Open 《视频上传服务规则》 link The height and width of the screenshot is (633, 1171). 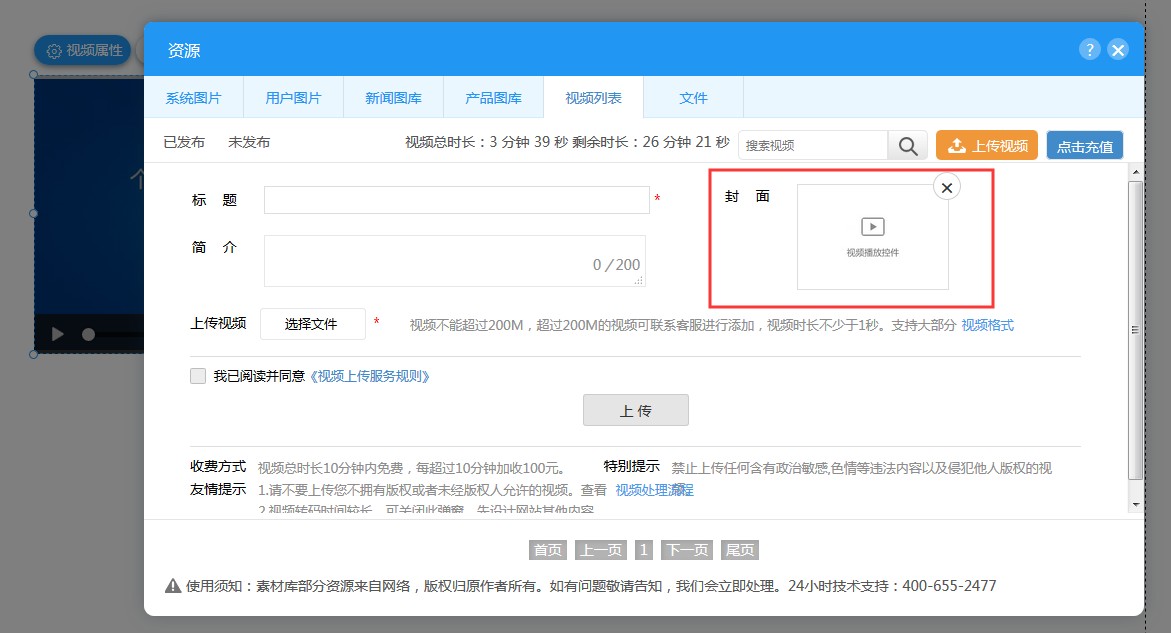[x=371, y=377]
